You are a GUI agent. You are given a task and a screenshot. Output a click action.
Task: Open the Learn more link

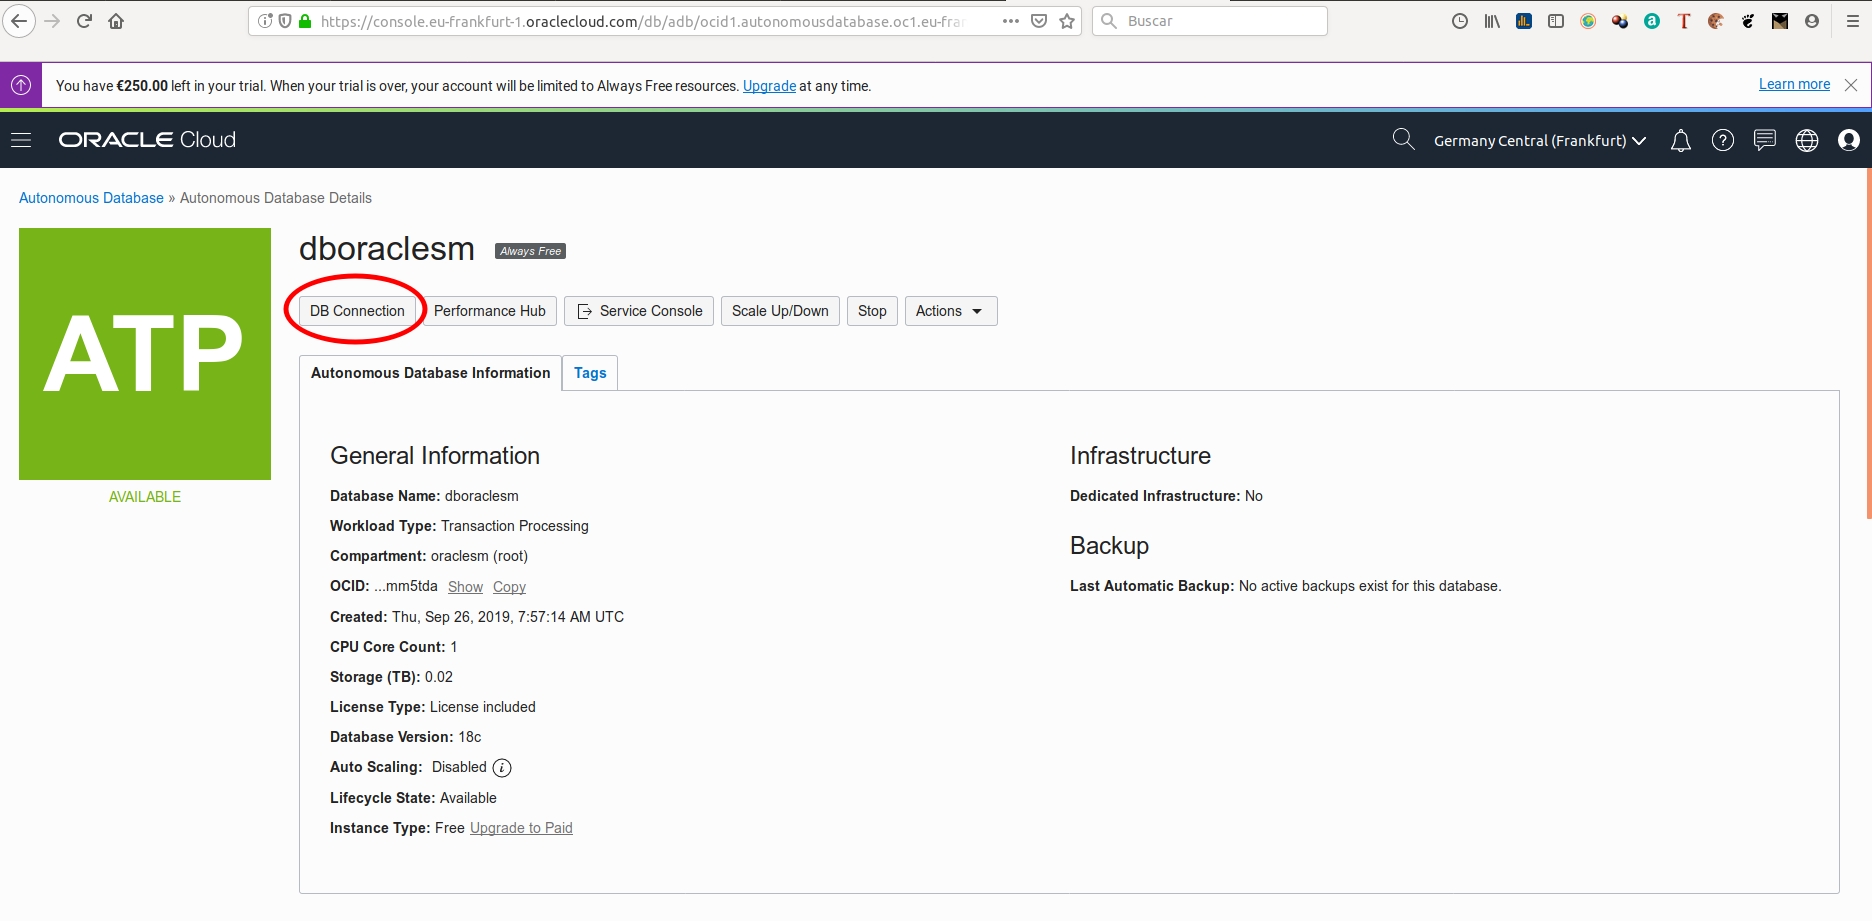tap(1794, 84)
